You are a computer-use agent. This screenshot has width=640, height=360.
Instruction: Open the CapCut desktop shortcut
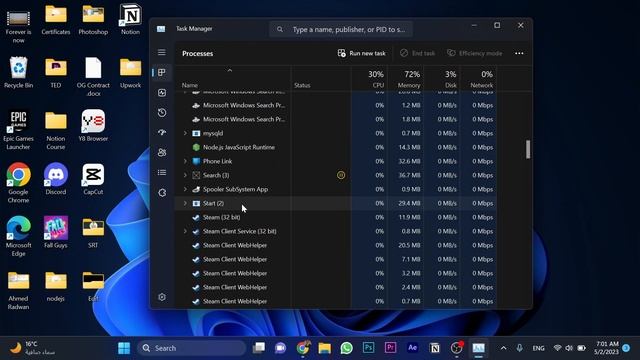pyautogui.click(x=93, y=179)
